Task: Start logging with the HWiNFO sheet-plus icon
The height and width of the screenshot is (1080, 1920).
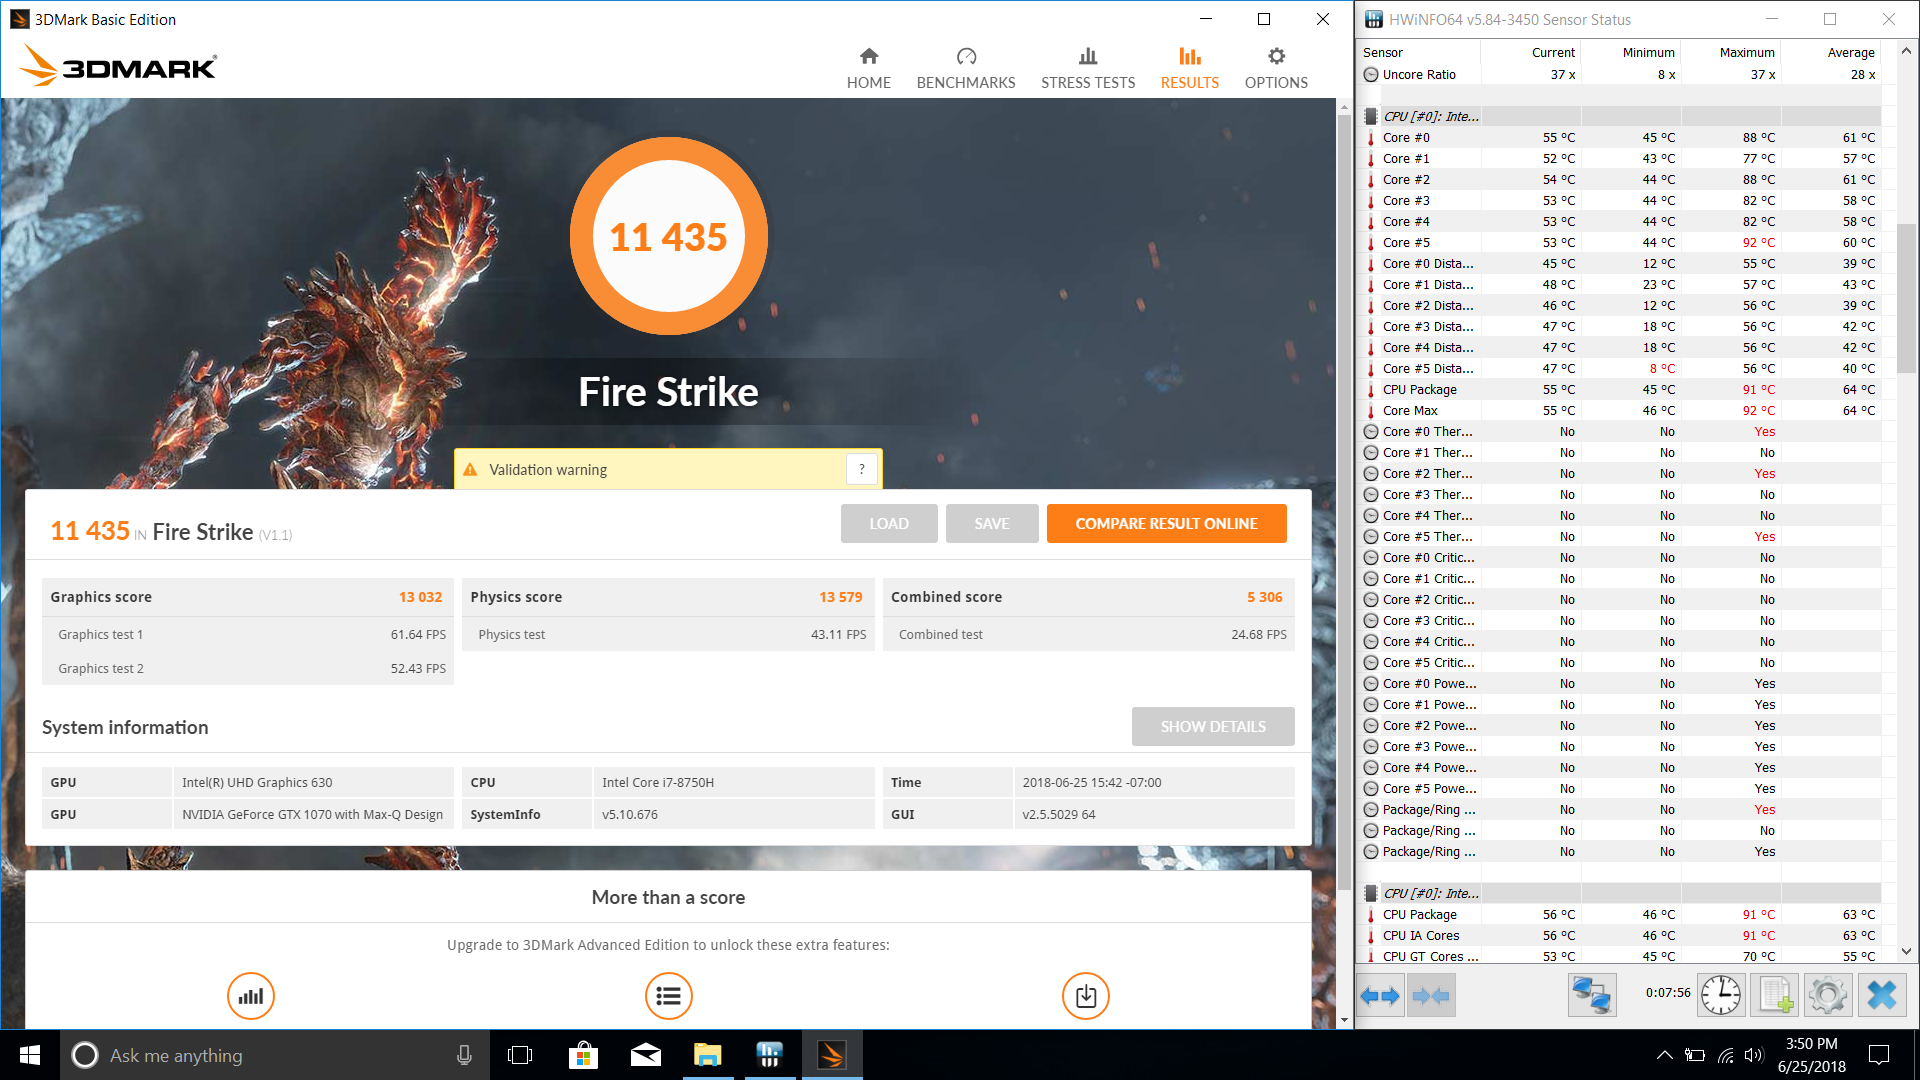Action: click(x=1775, y=995)
